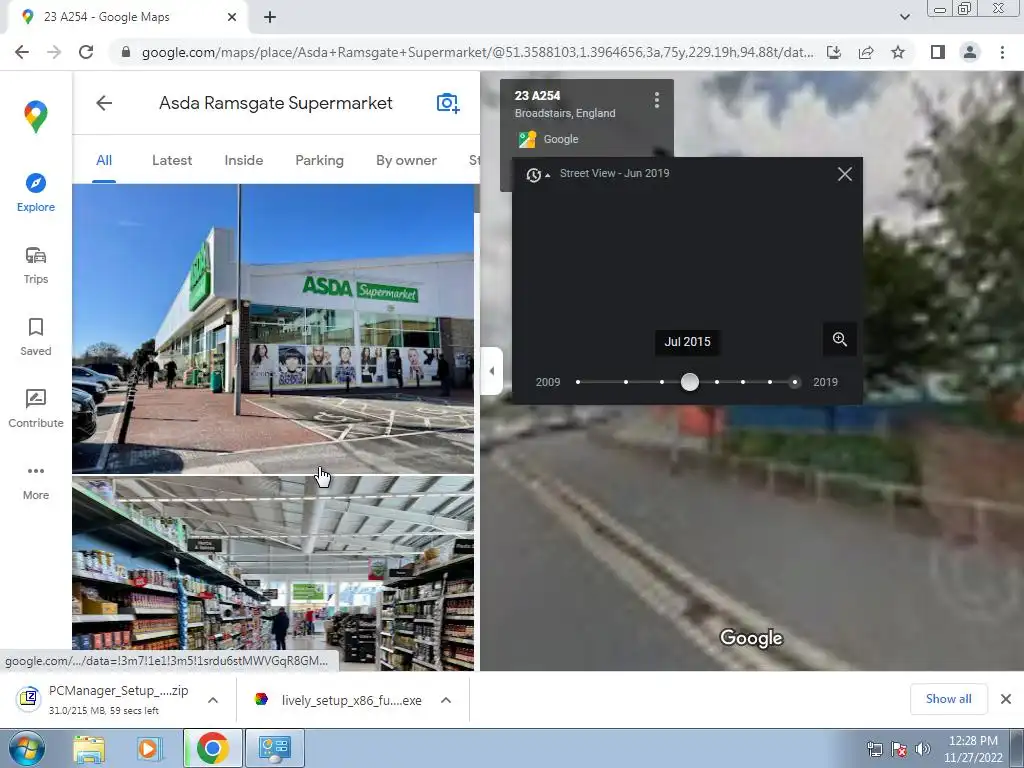Image resolution: width=1024 pixels, height=768 pixels.
Task: Close the Street View time travel panel
Action: pos(844,174)
